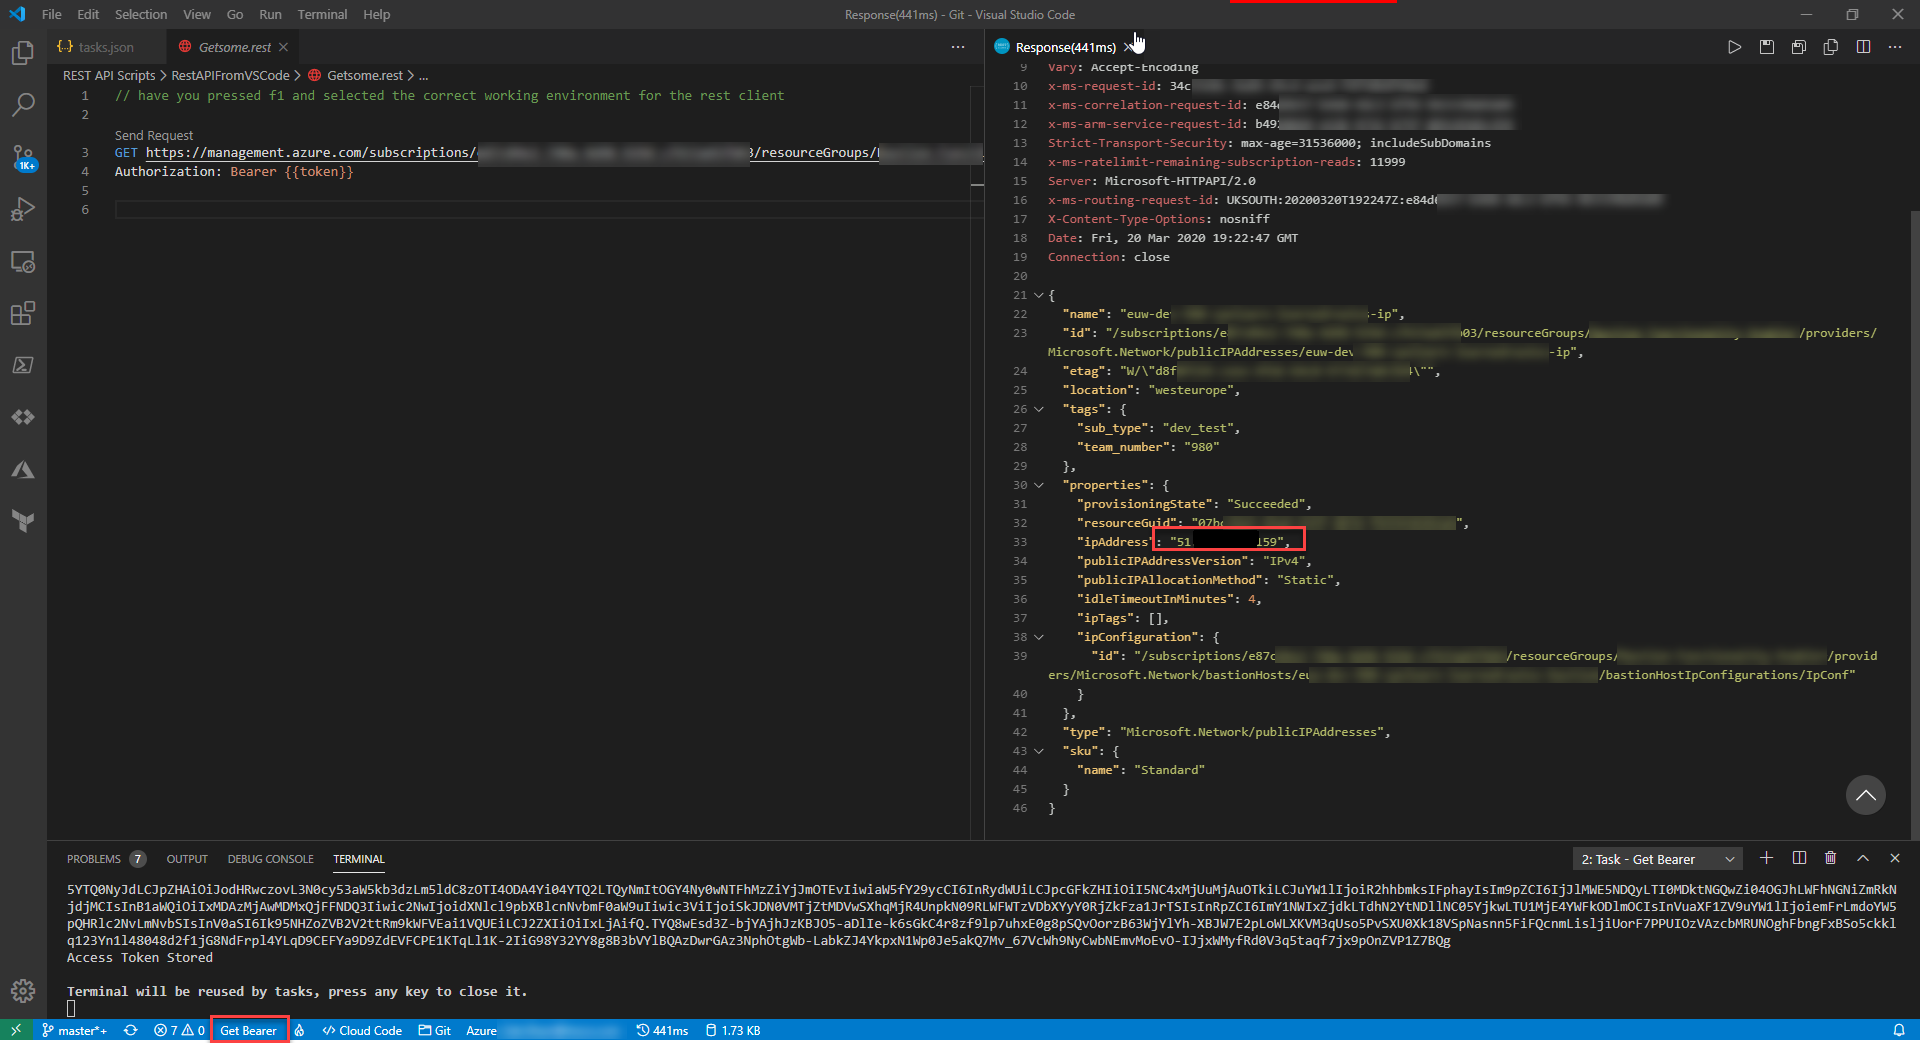1920x1043 pixels.
Task: Click the errors and warnings count in status bar
Action: [x=179, y=1031]
